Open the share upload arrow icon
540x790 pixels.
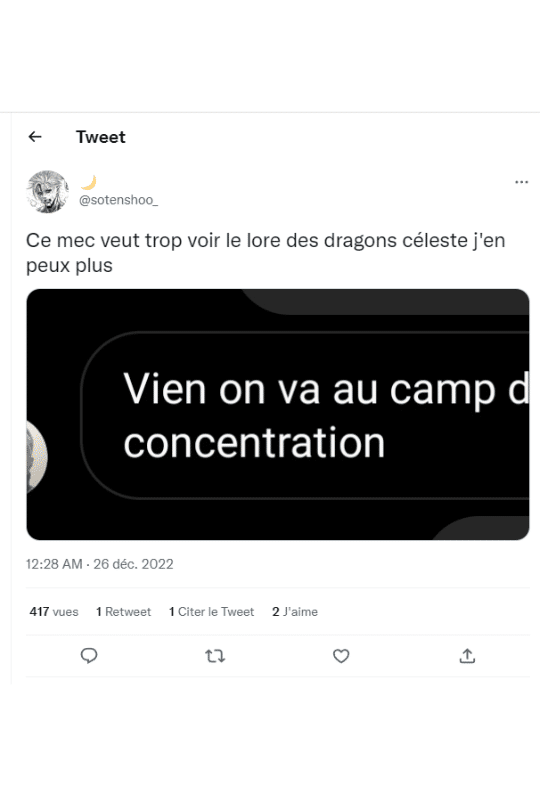pyautogui.click(x=467, y=655)
